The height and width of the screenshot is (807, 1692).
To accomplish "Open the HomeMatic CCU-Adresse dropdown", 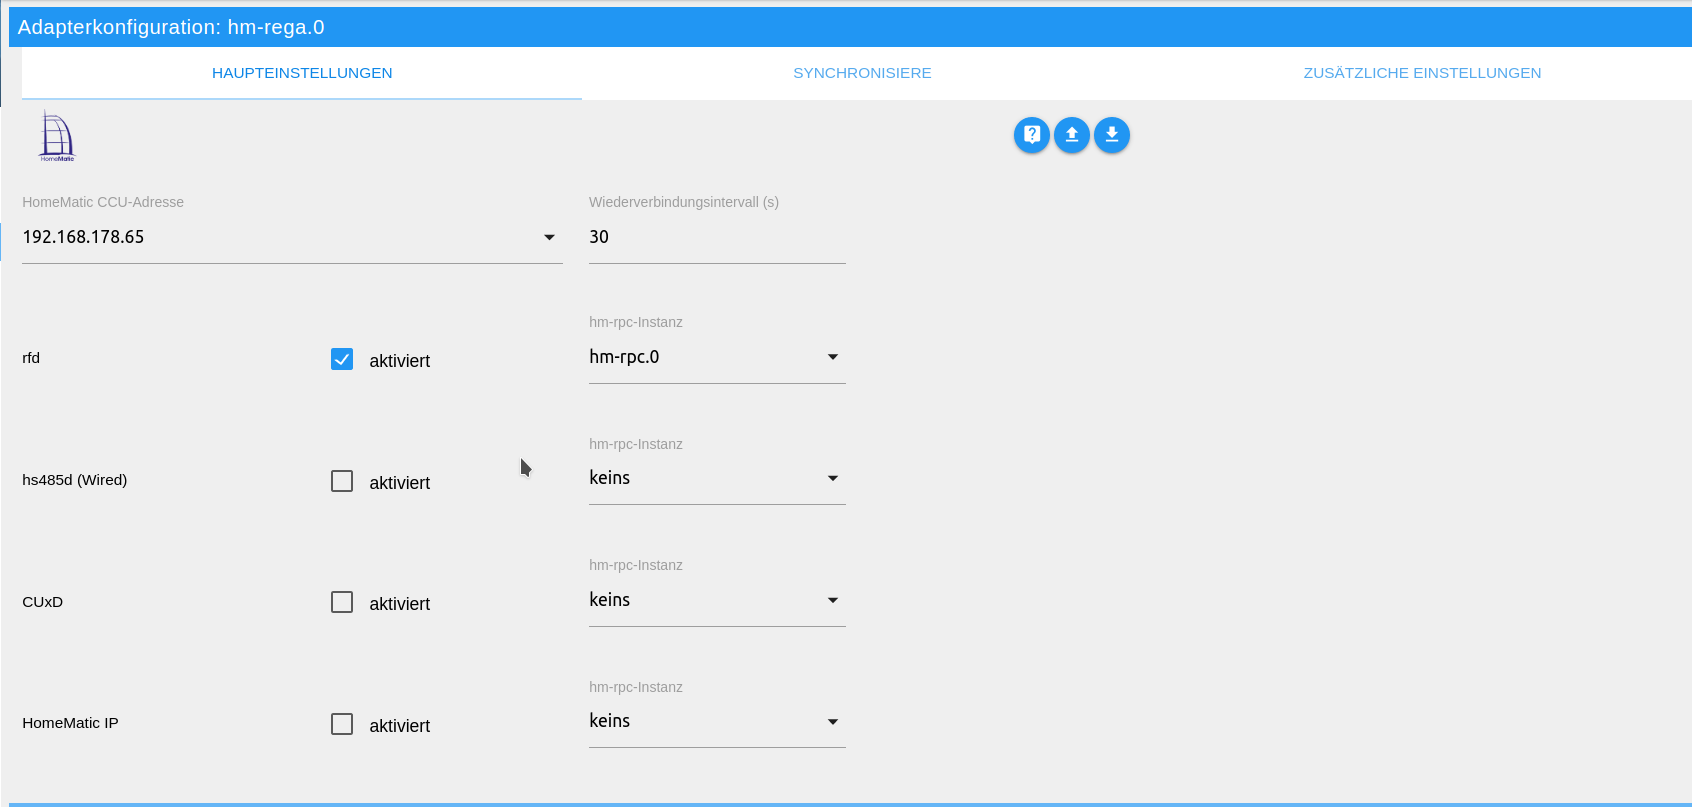I will tap(292, 237).
